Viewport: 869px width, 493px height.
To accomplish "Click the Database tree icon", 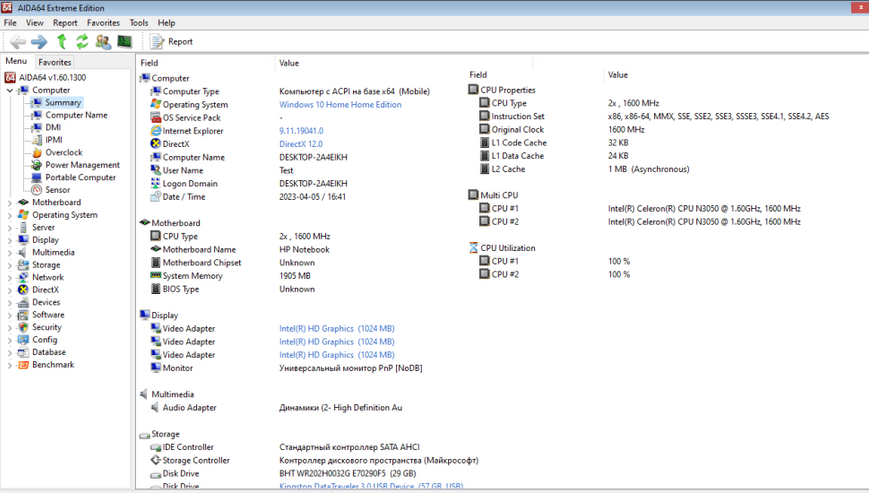I will click(x=23, y=352).
